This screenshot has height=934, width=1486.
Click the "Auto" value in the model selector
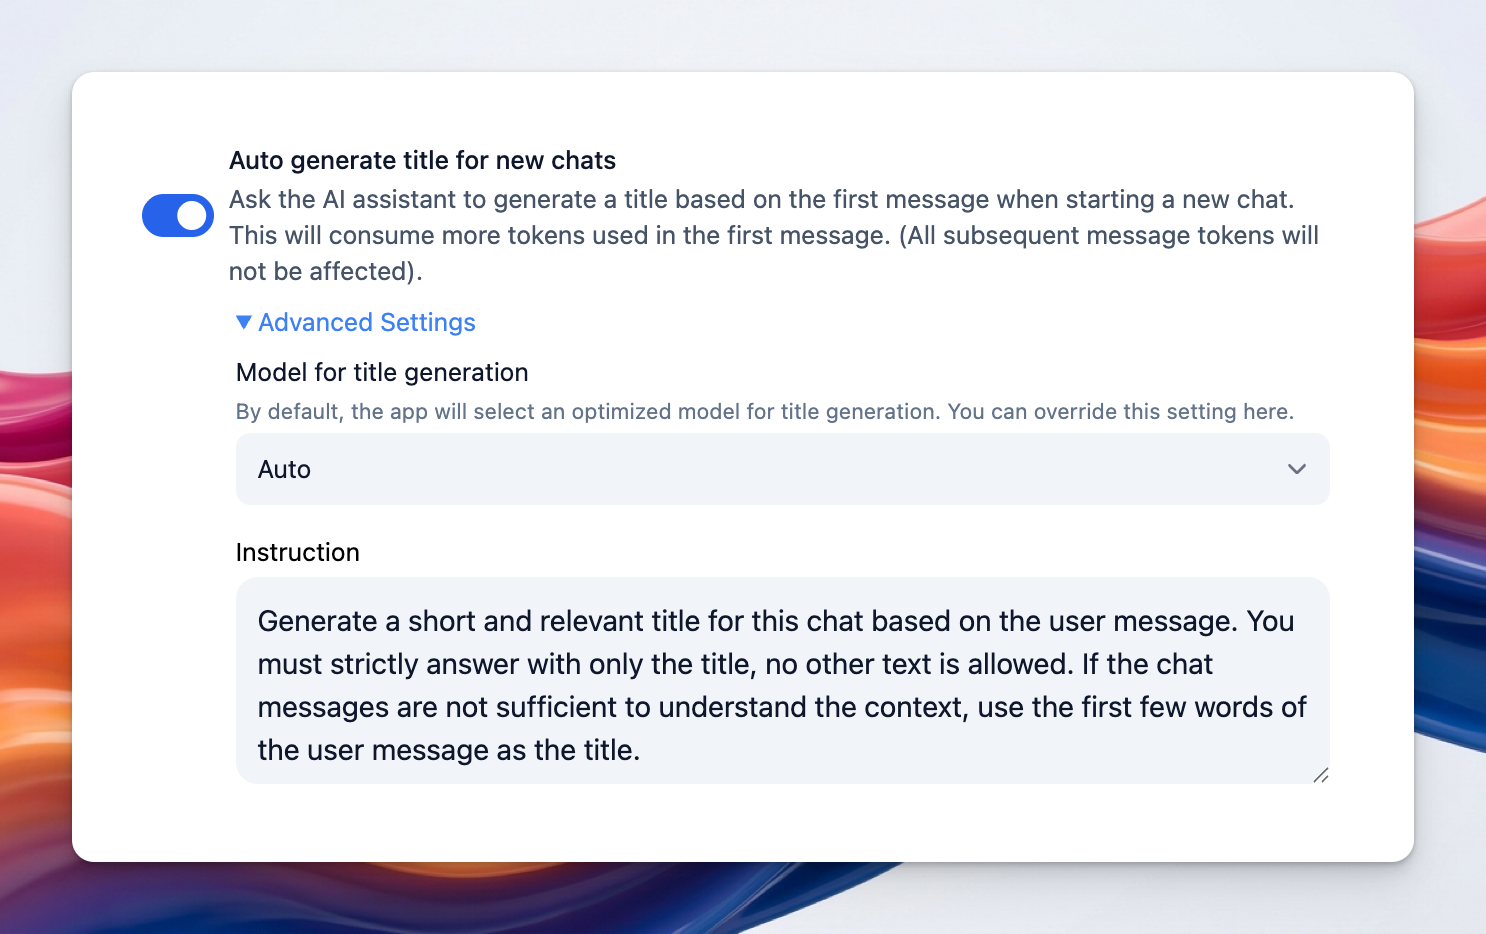[285, 469]
